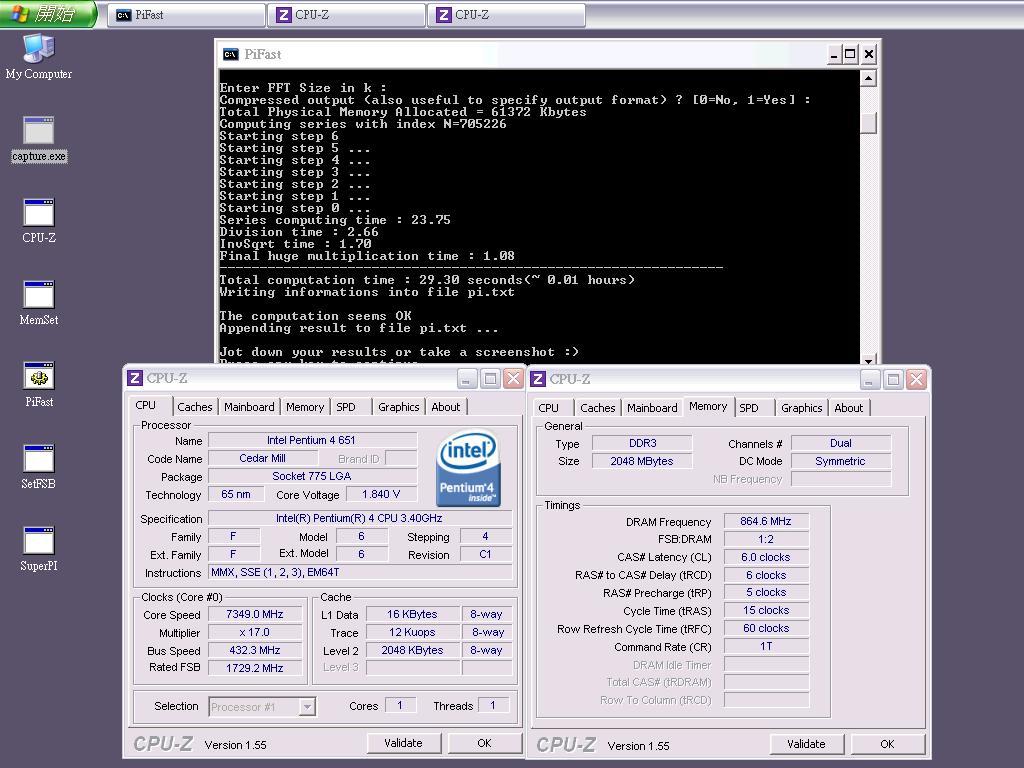Open Graphics tab in right CPU-Z window
Screen dimensions: 1024x768
pos(801,408)
